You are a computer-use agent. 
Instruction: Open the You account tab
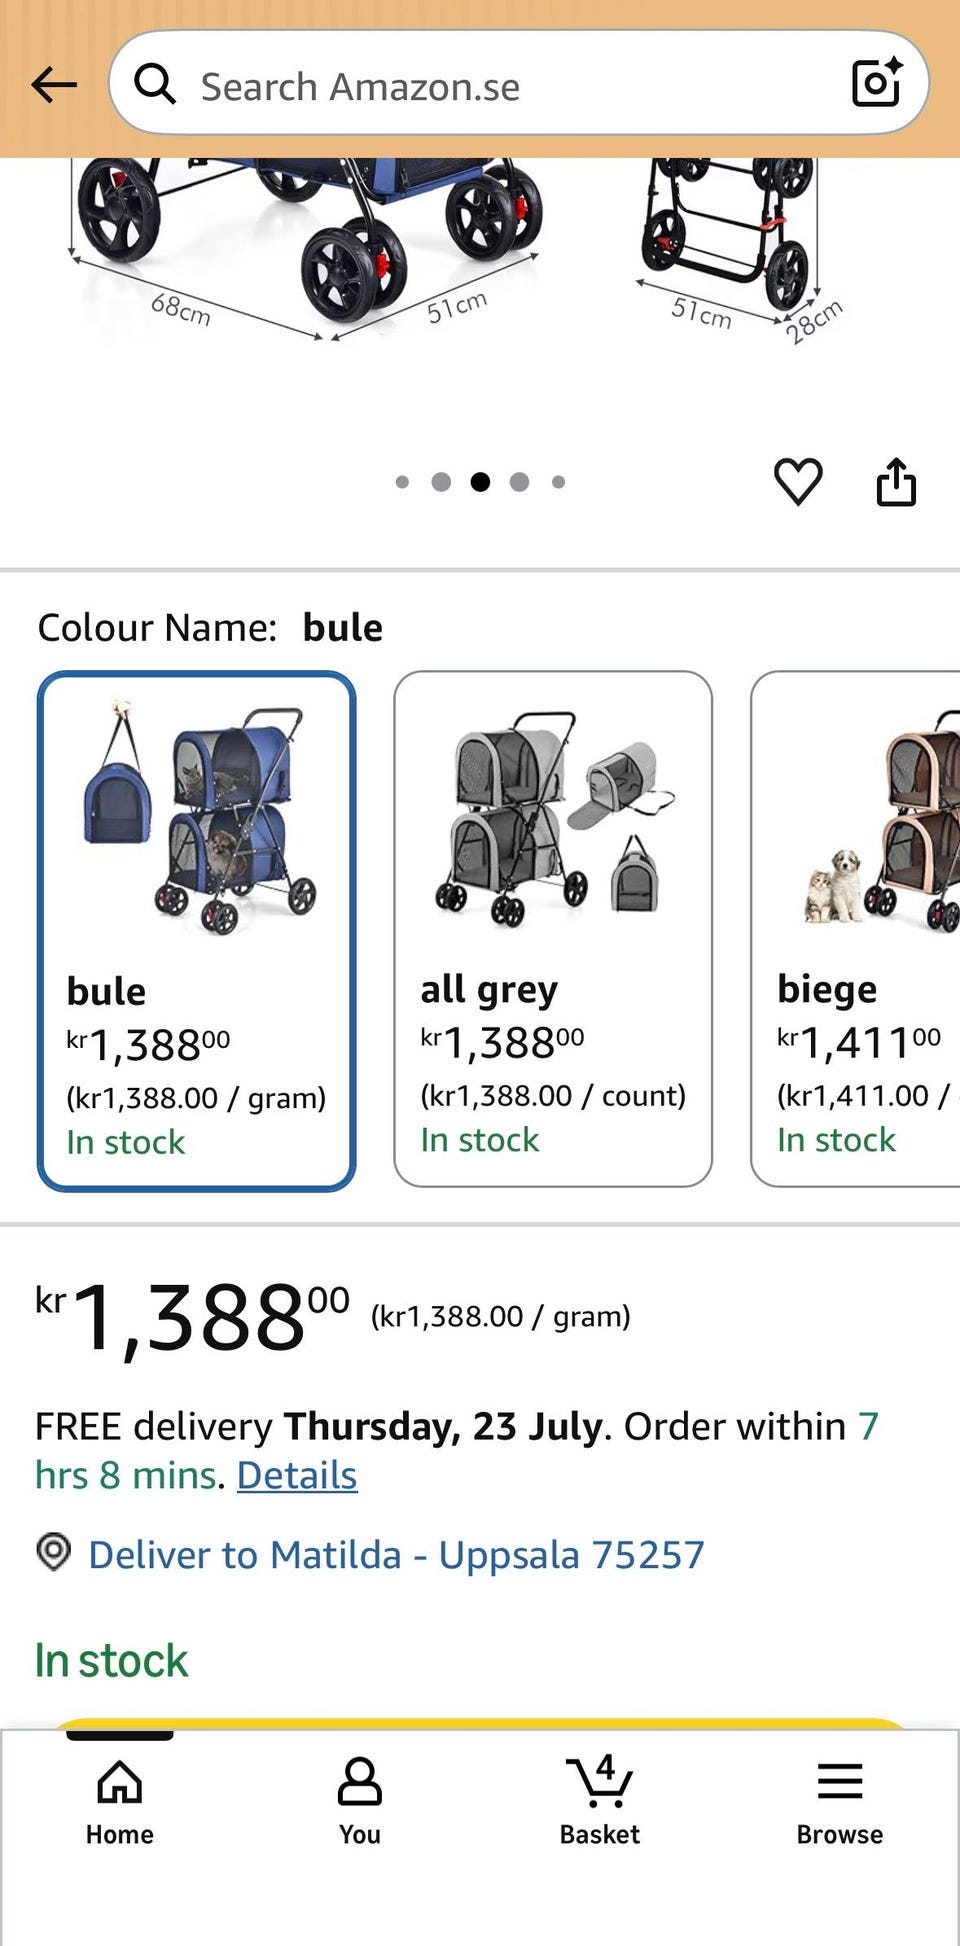(x=360, y=1800)
